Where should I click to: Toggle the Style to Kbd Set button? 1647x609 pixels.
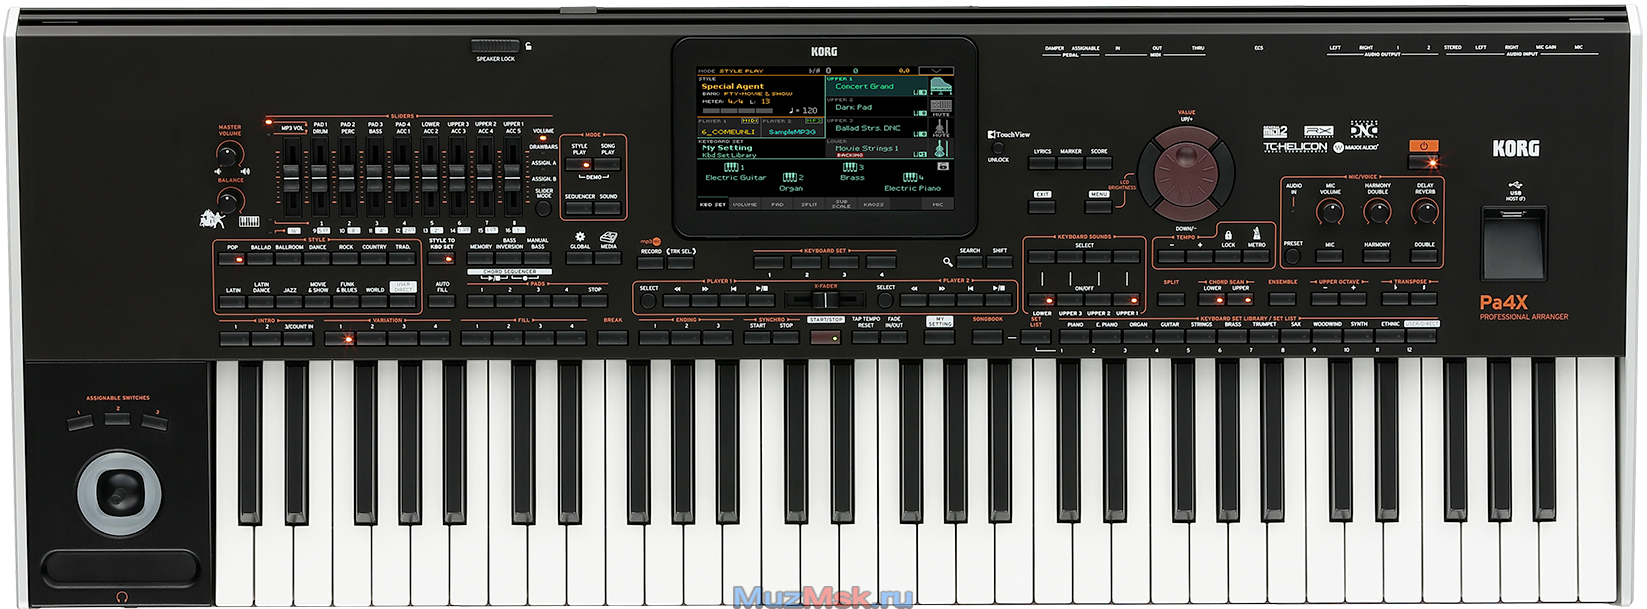(441, 259)
